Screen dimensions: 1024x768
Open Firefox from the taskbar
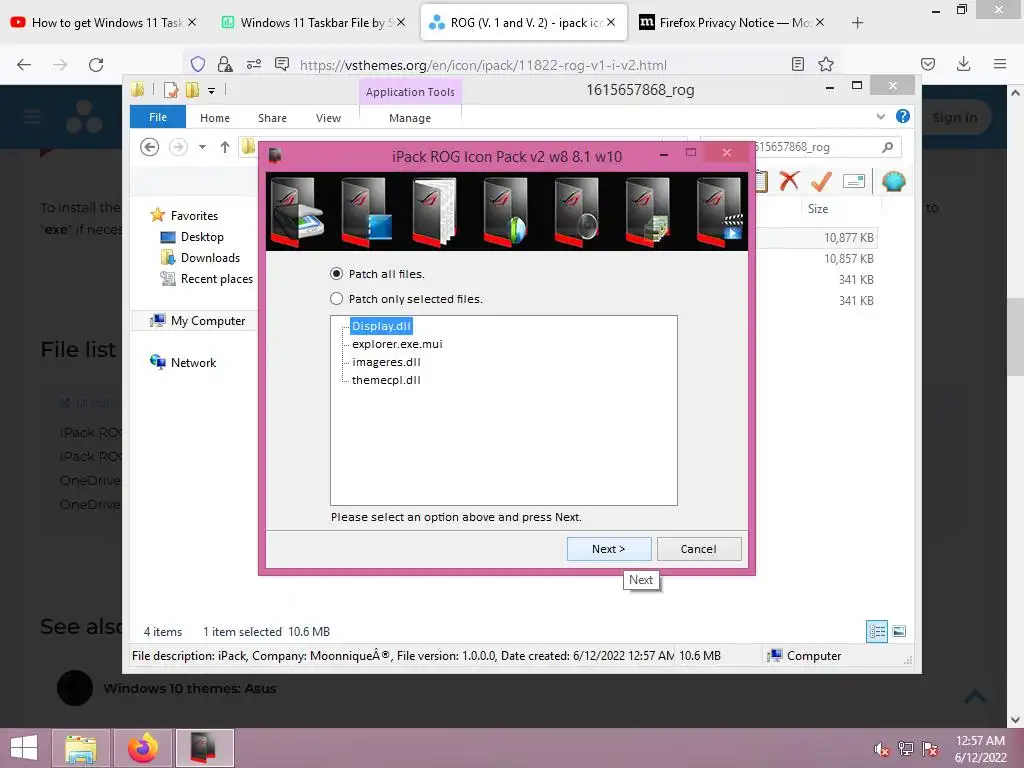(x=143, y=748)
